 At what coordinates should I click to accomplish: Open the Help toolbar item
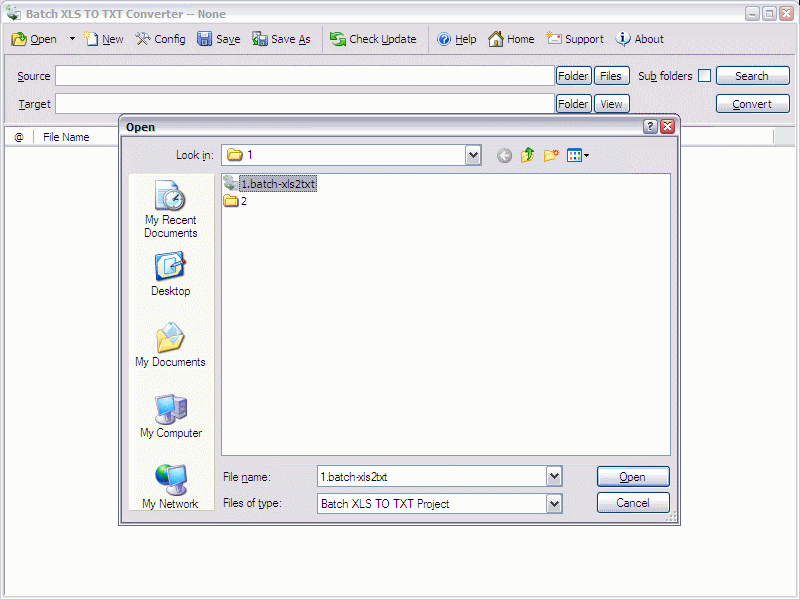pyautogui.click(x=456, y=39)
